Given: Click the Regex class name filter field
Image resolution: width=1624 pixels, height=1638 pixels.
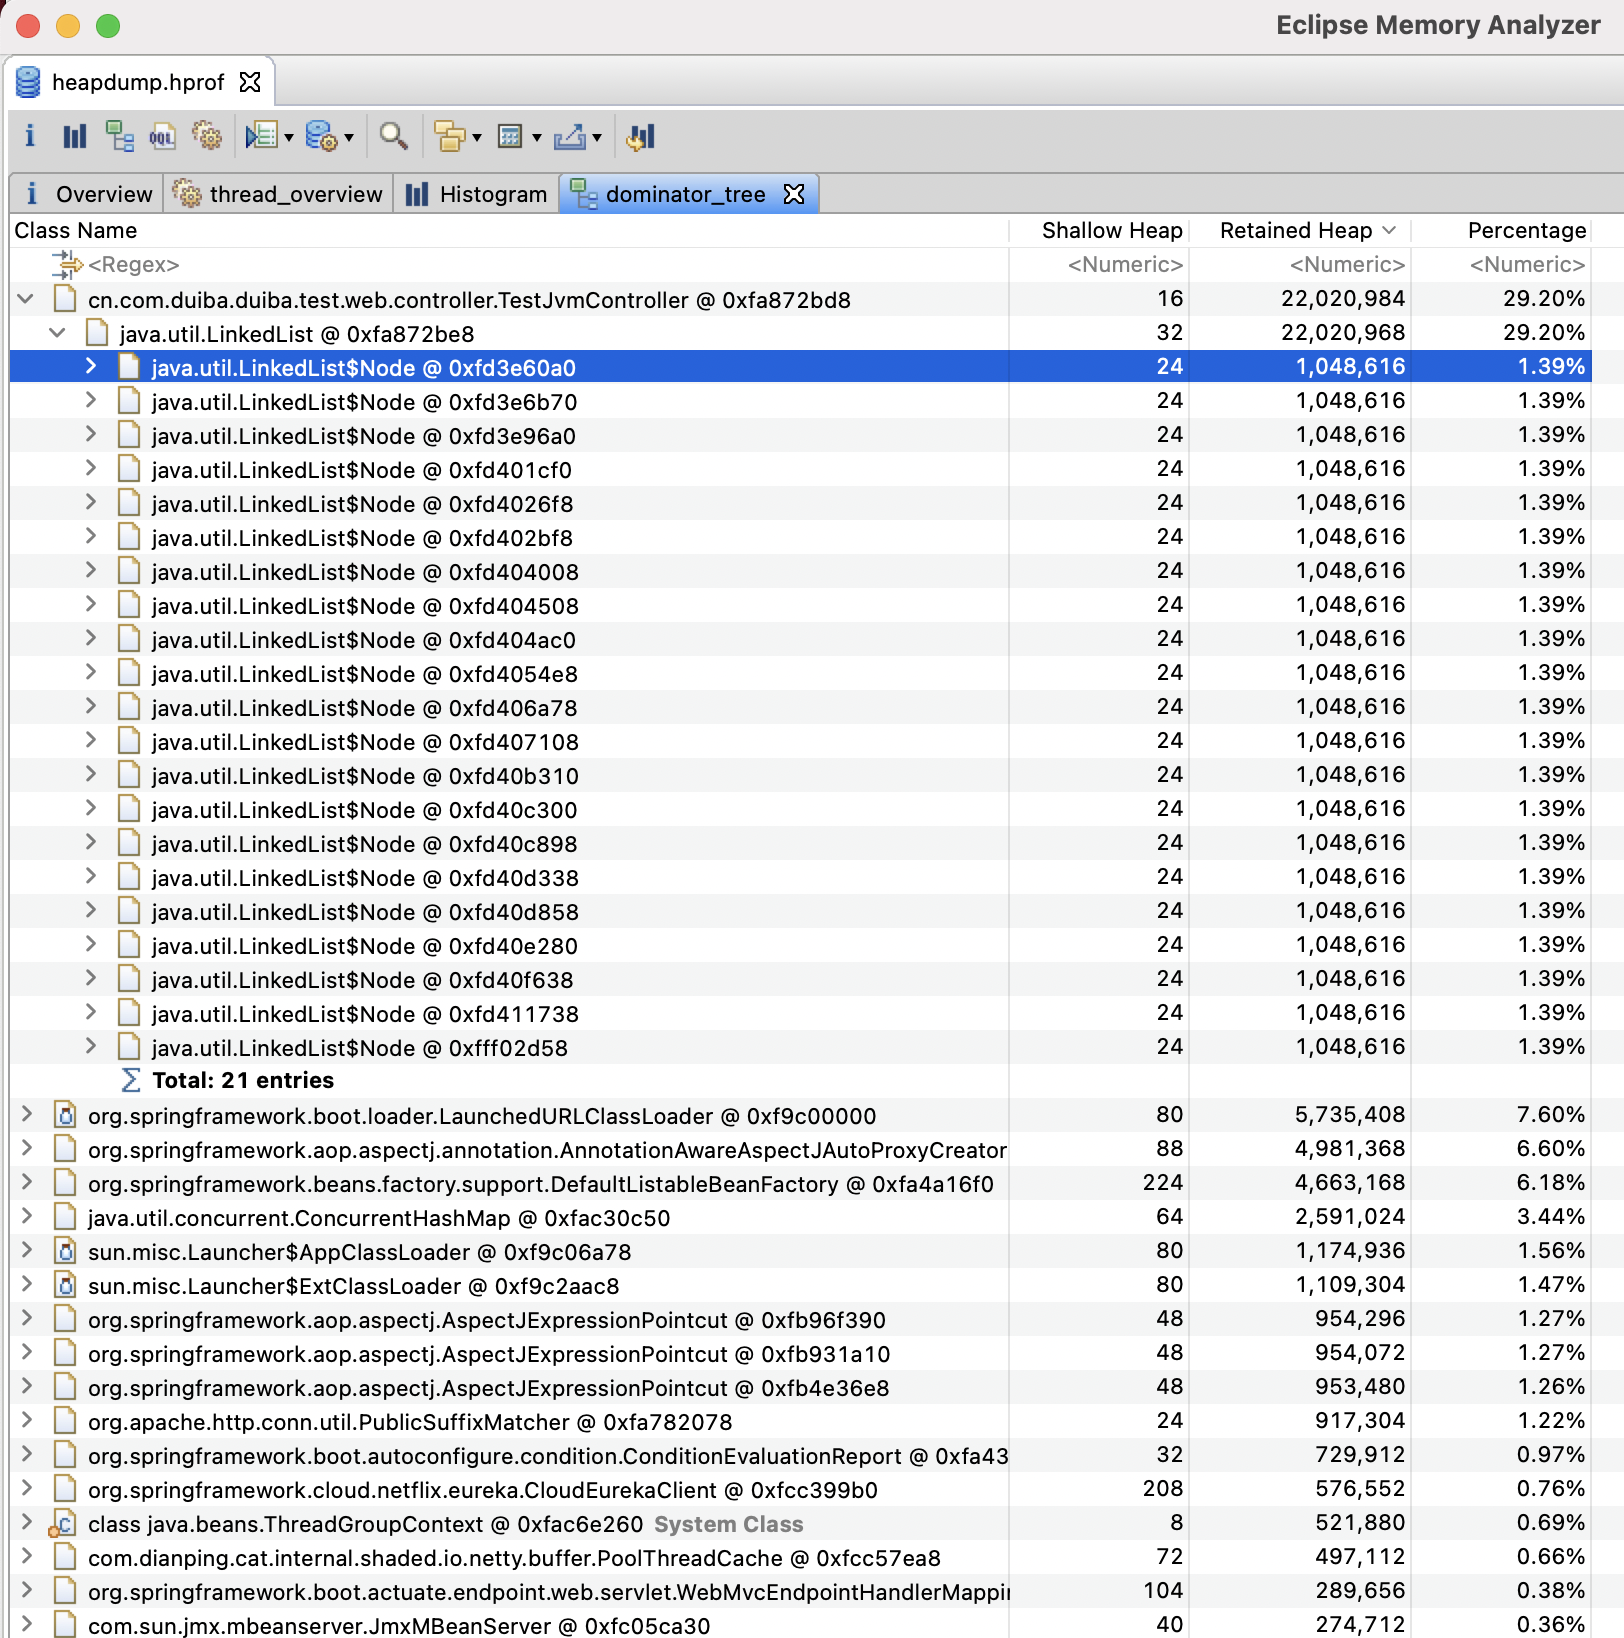Looking at the screenshot, I should pos(508,264).
